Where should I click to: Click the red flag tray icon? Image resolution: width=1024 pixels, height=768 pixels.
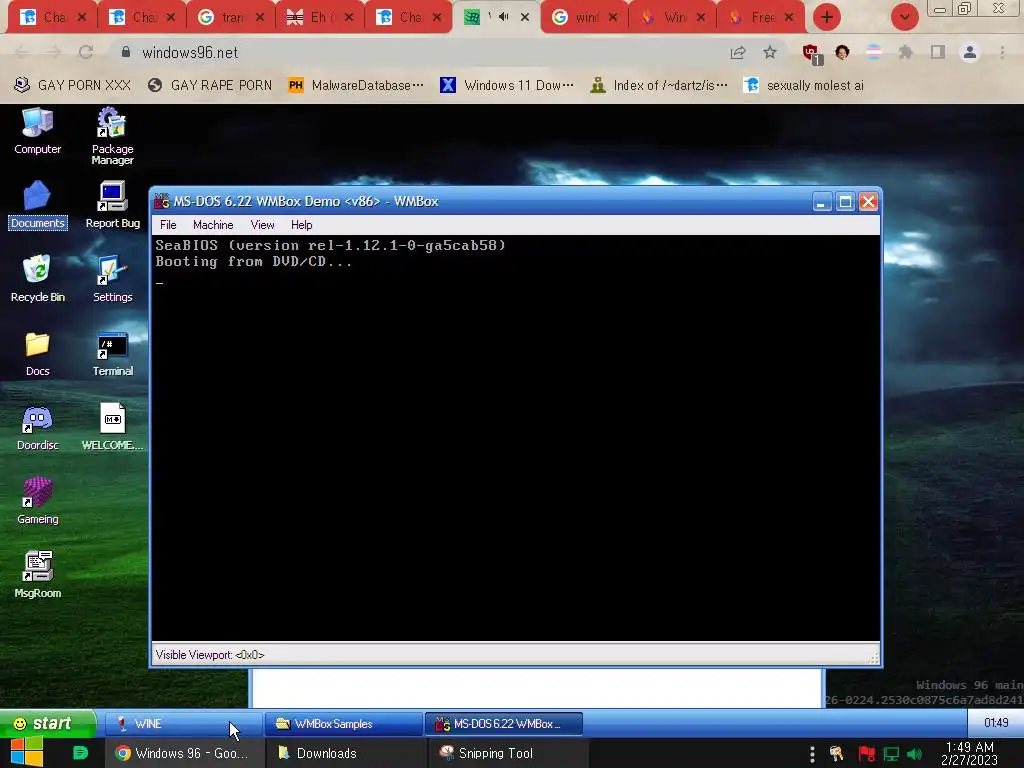(867, 754)
